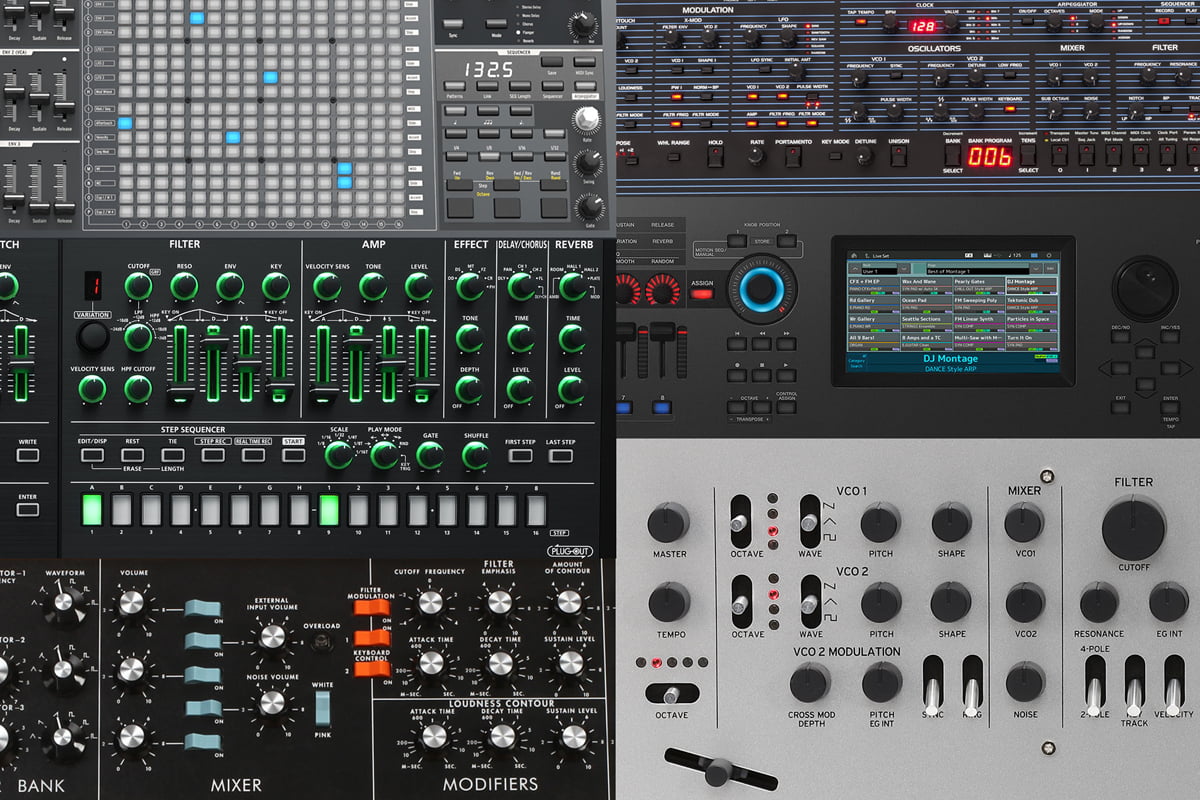Click the CUTOFF FREQUENCY knob on Moog panel

(431, 602)
